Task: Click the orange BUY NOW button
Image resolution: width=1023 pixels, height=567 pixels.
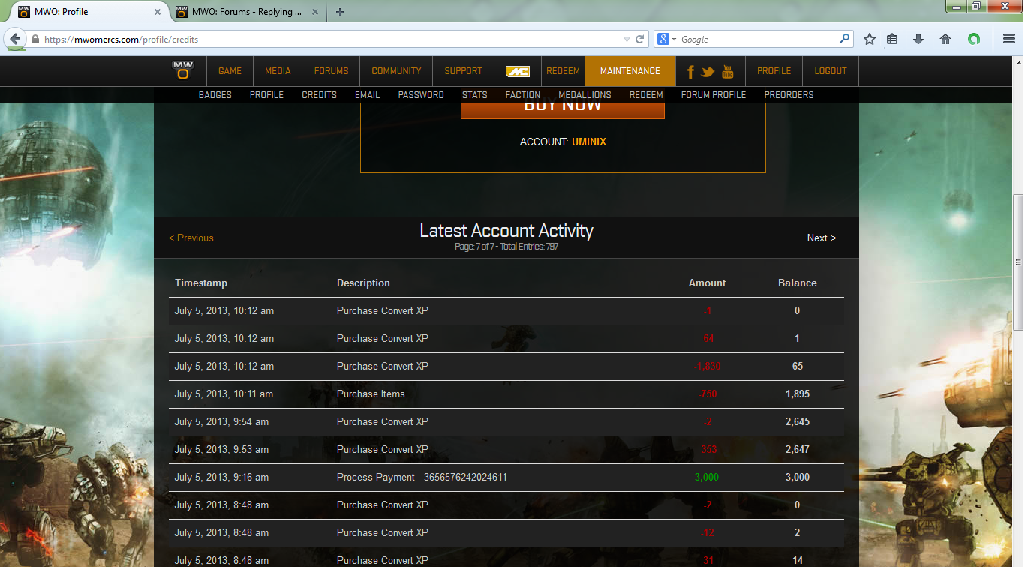Action: click(562, 109)
